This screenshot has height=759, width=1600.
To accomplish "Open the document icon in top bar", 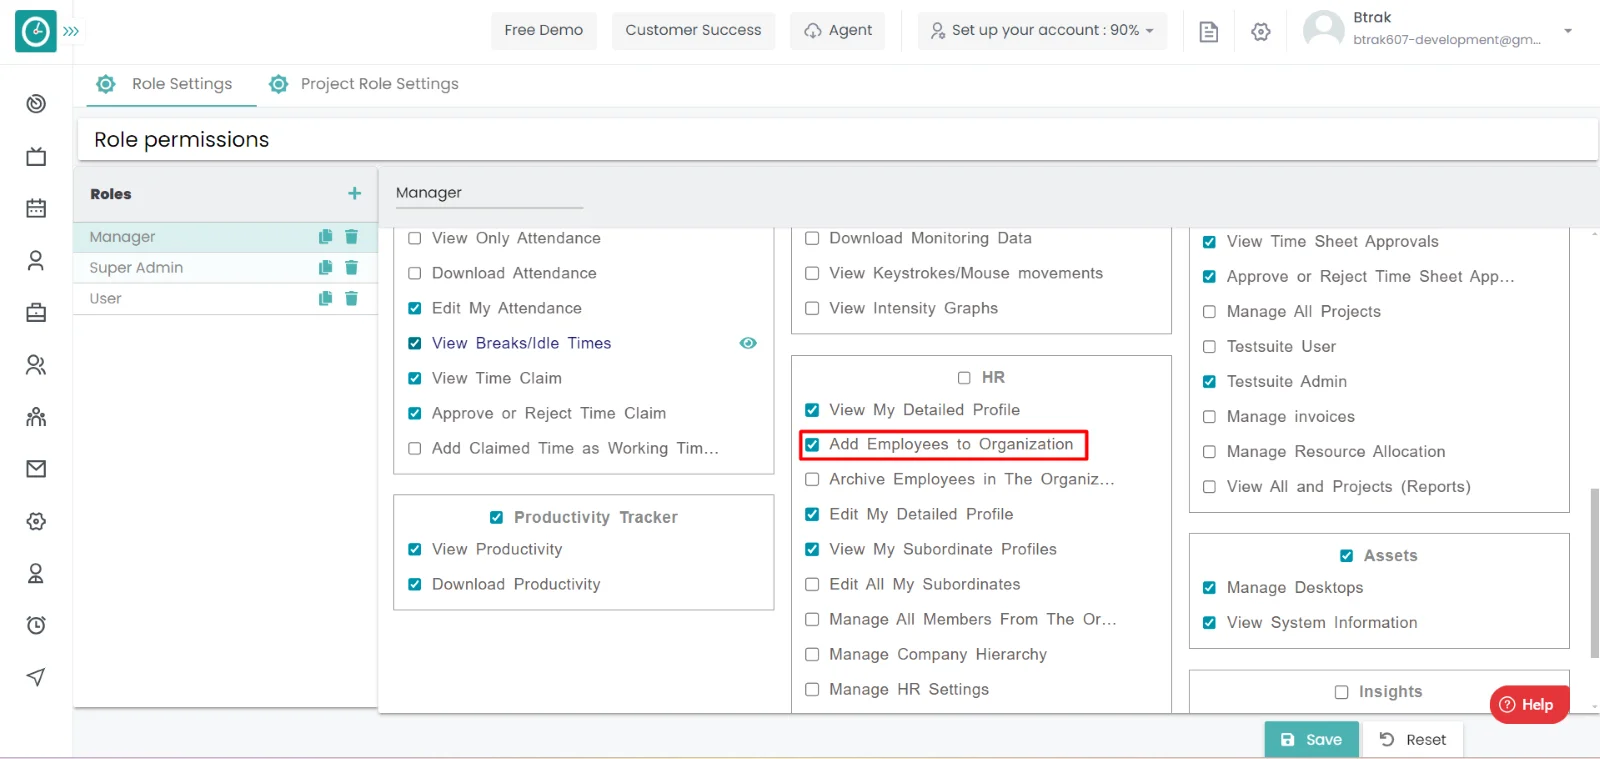I will (x=1209, y=32).
